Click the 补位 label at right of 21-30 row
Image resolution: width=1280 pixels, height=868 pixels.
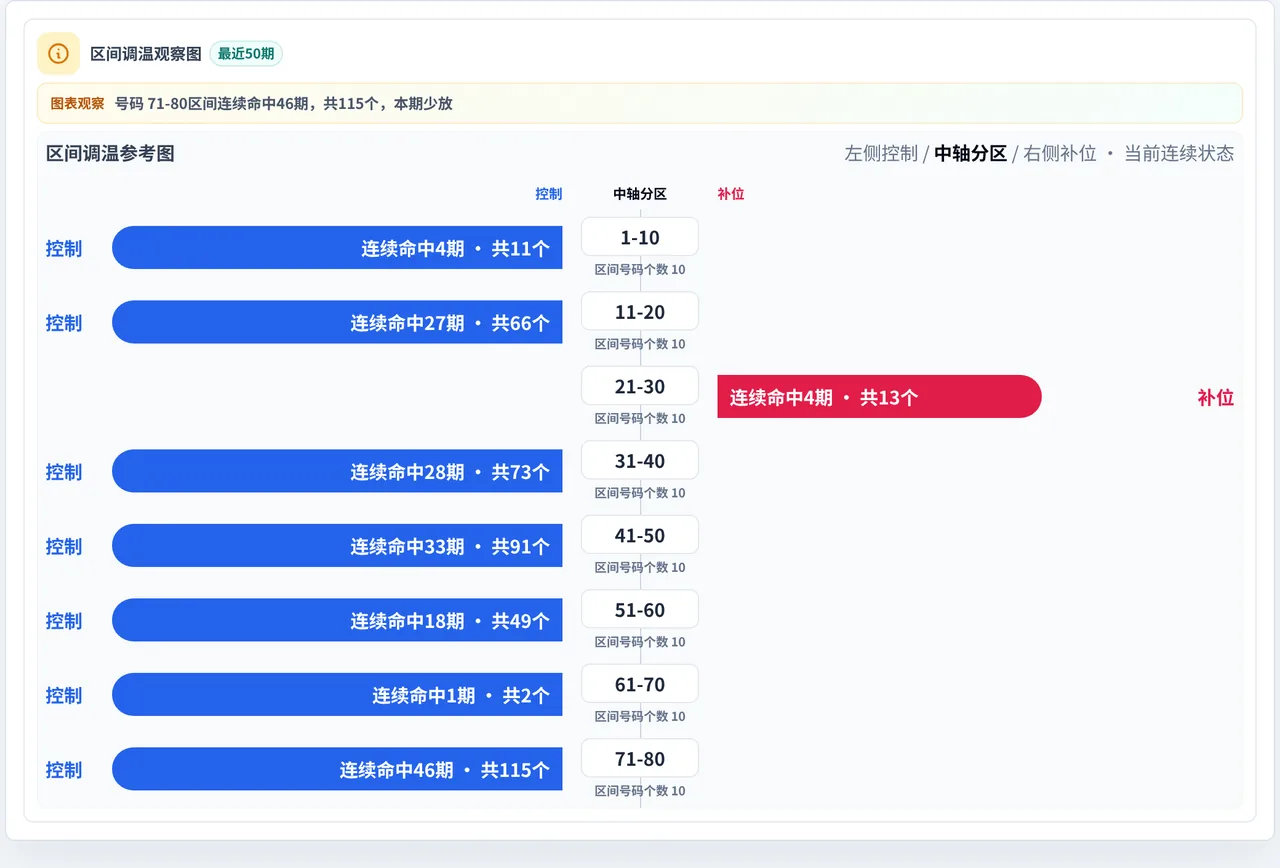[1215, 397]
